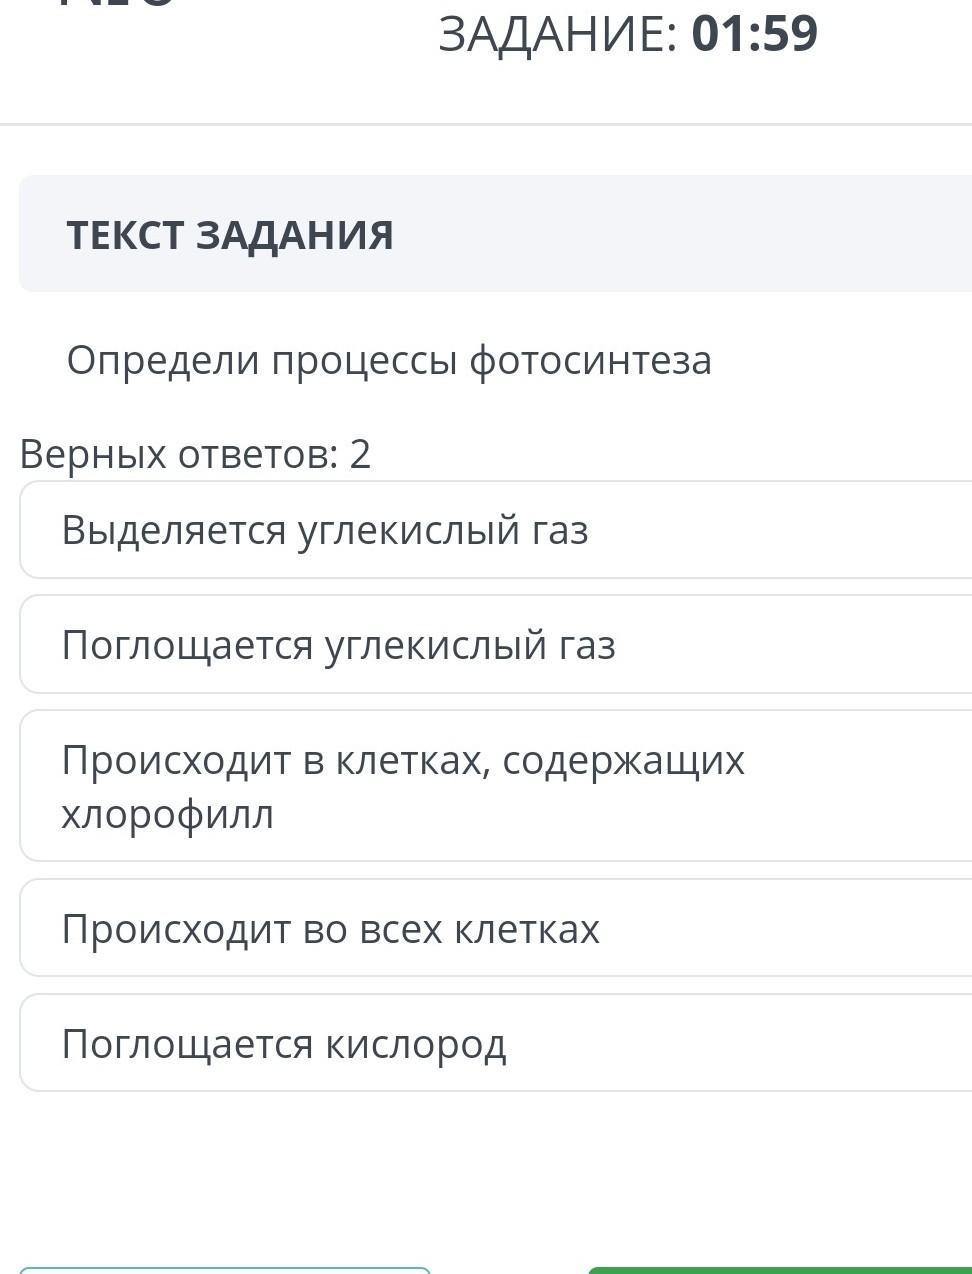
Task: Choose the 'Поглощается кислород' option
Action: (496, 1043)
